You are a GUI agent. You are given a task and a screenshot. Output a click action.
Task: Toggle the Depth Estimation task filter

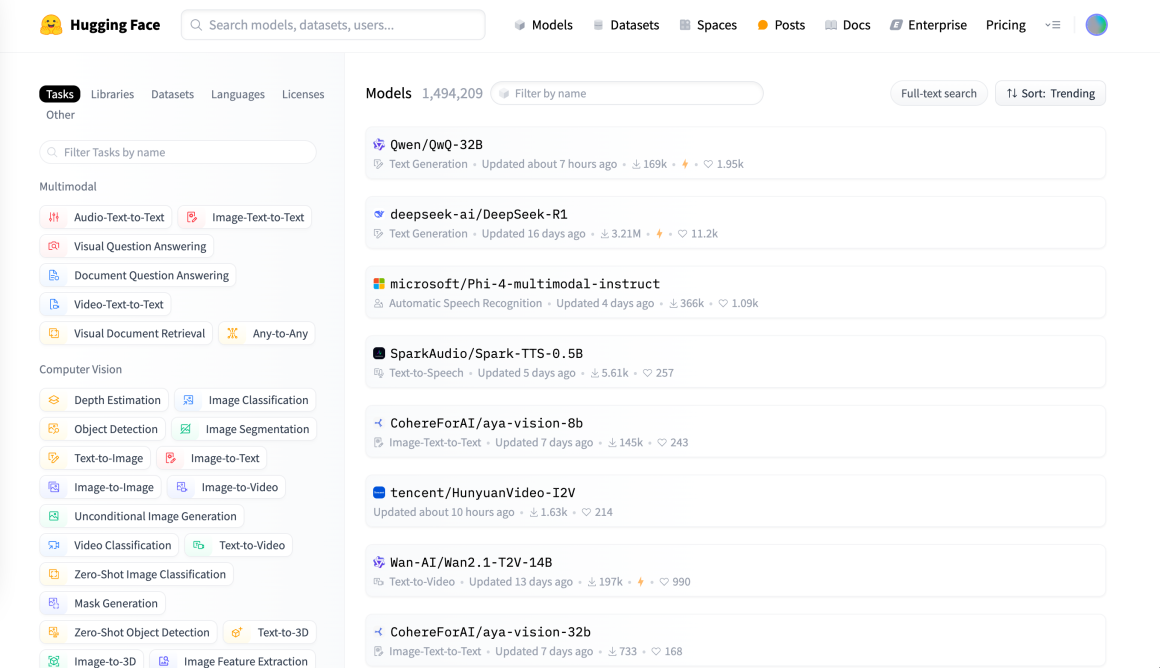(104, 400)
